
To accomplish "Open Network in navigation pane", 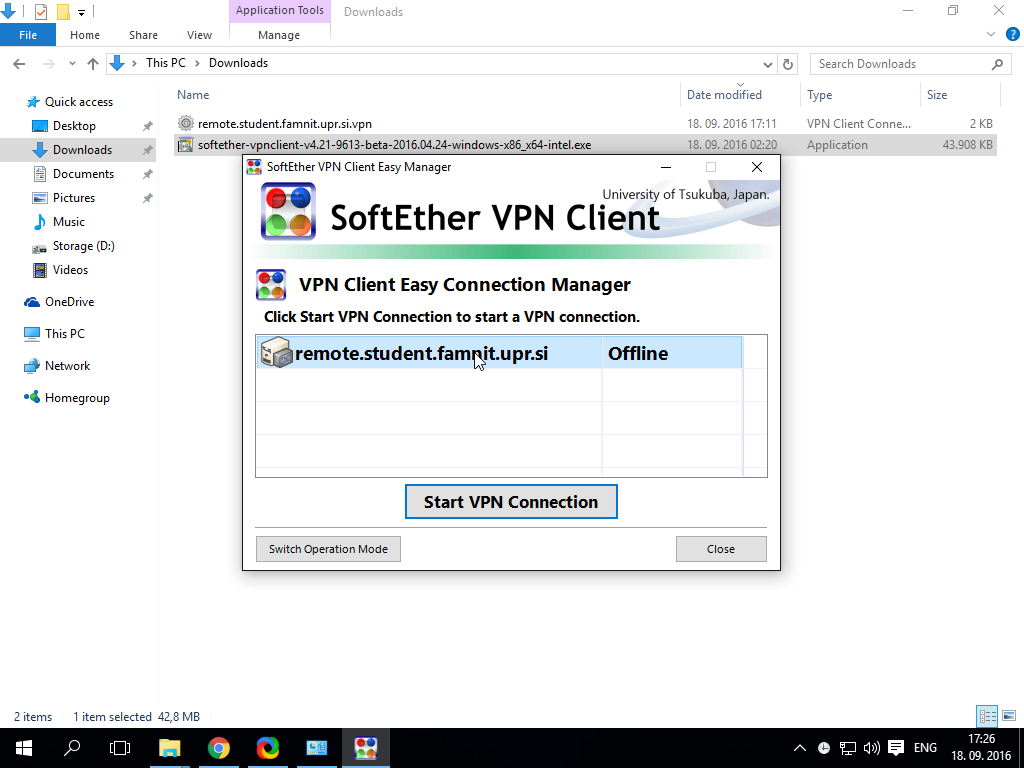I will point(67,366).
